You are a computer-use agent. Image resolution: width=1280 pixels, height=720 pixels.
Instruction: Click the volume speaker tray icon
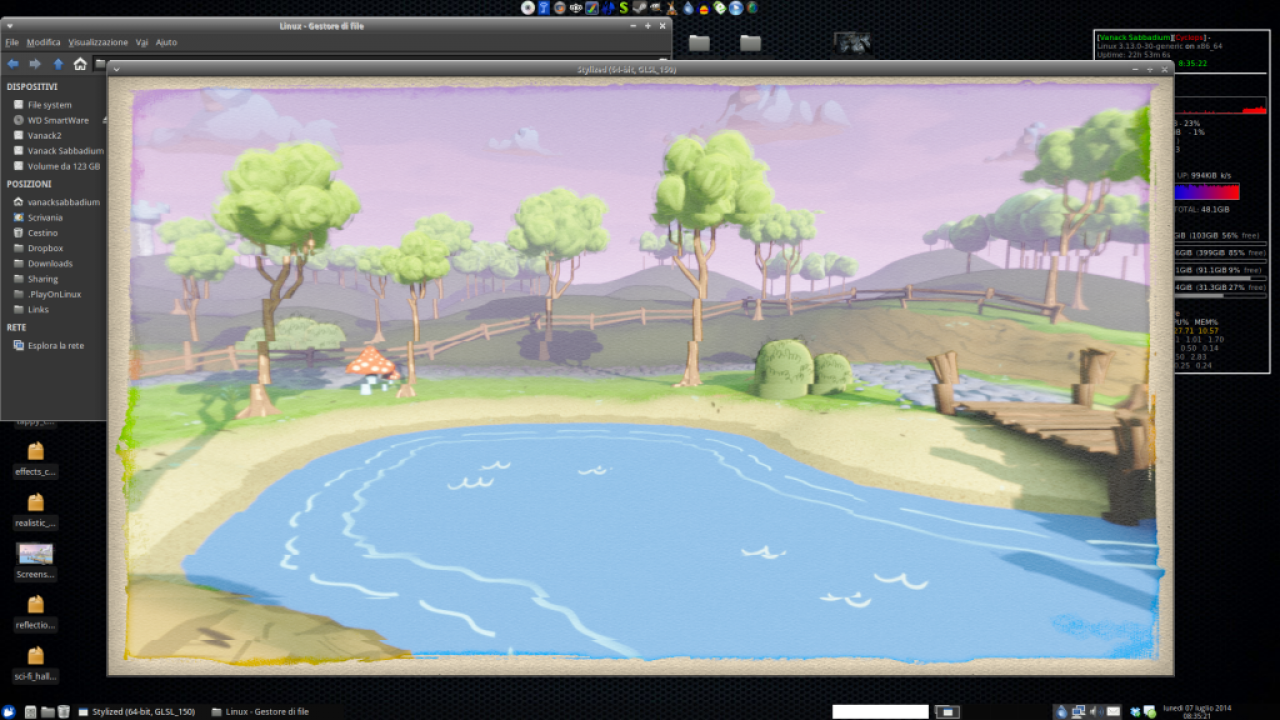click(1096, 712)
